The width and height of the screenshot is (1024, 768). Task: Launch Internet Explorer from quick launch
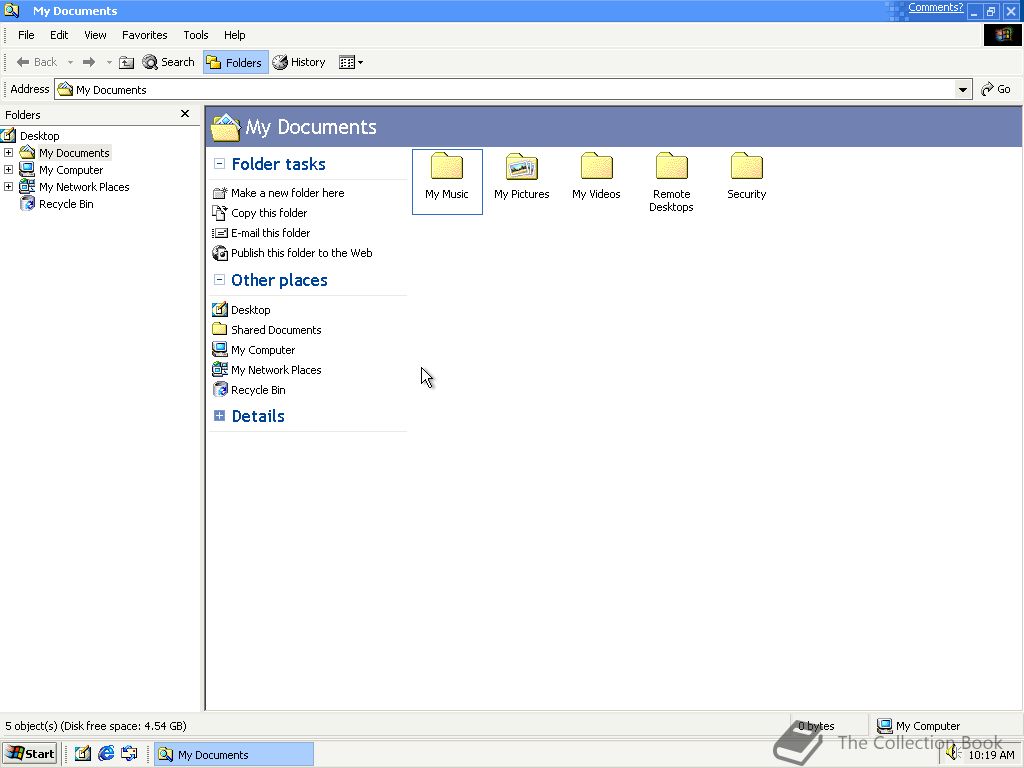click(x=106, y=754)
